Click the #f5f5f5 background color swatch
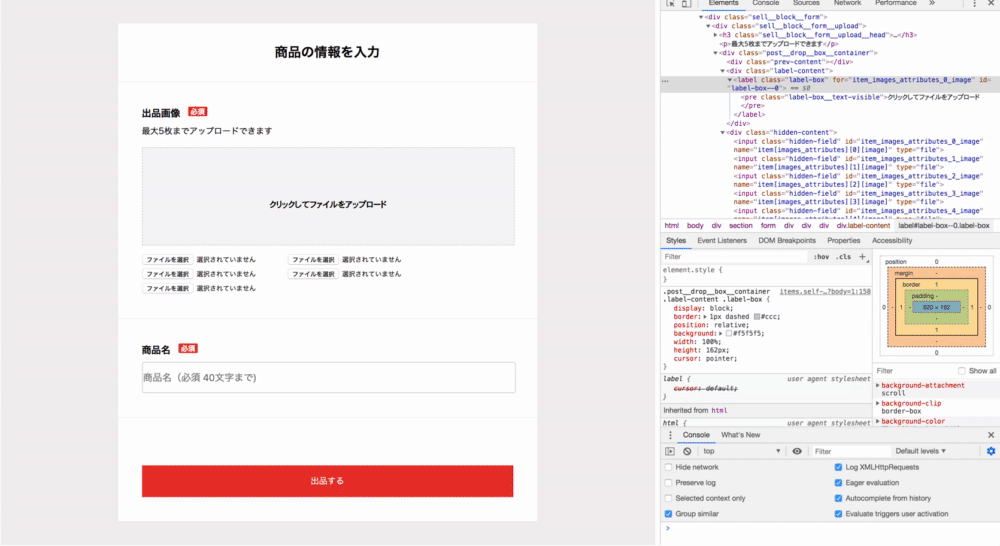Image resolution: width=1000 pixels, height=546 pixels. pos(729,334)
